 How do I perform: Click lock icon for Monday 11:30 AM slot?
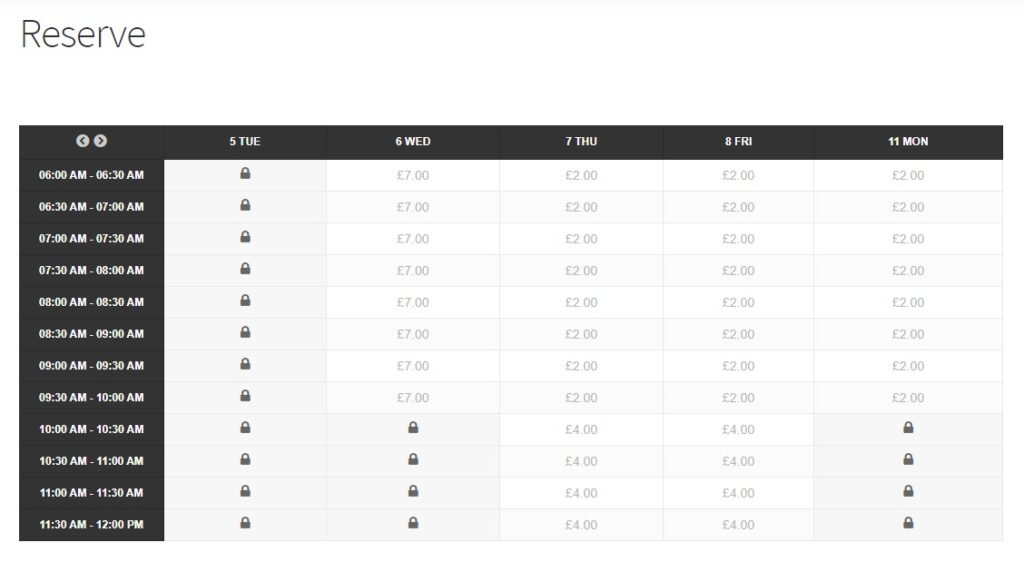coord(908,523)
